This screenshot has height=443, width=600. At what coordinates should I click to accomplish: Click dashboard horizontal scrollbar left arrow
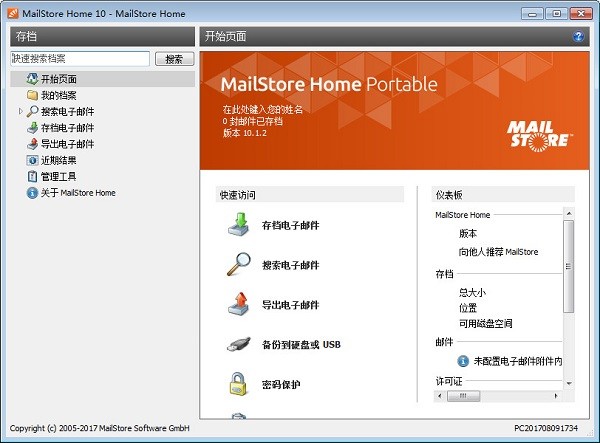point(439,396)
